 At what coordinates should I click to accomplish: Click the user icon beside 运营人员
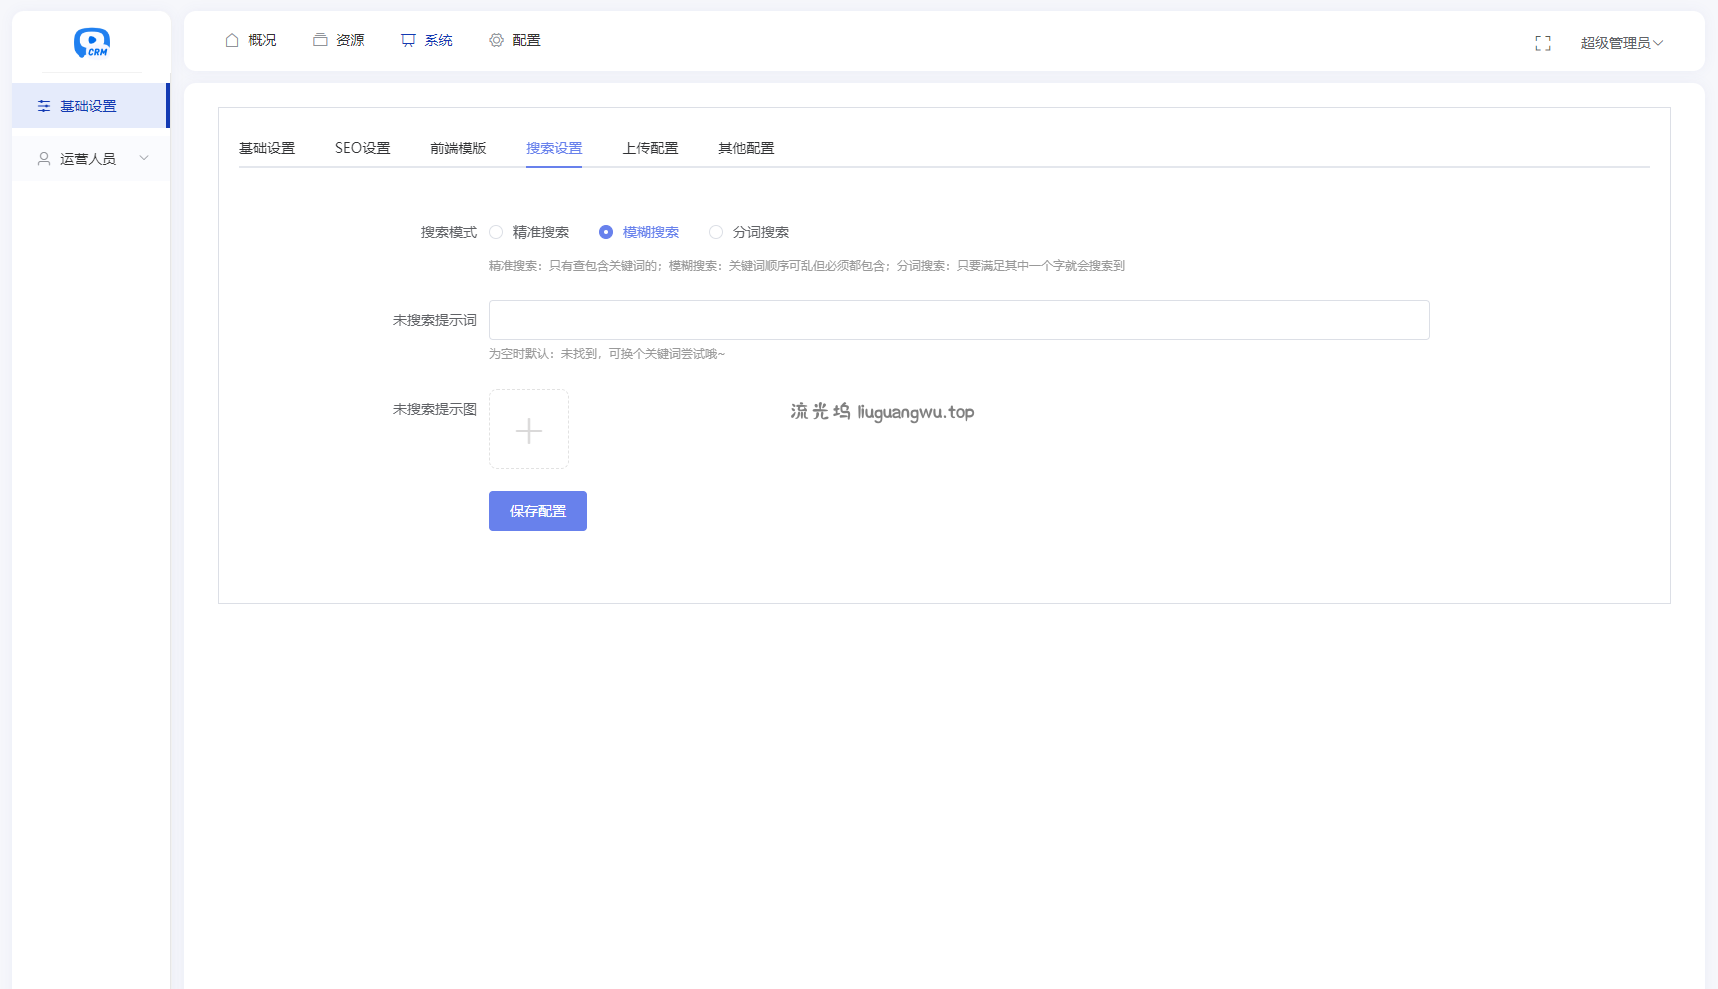click(44, 159)
